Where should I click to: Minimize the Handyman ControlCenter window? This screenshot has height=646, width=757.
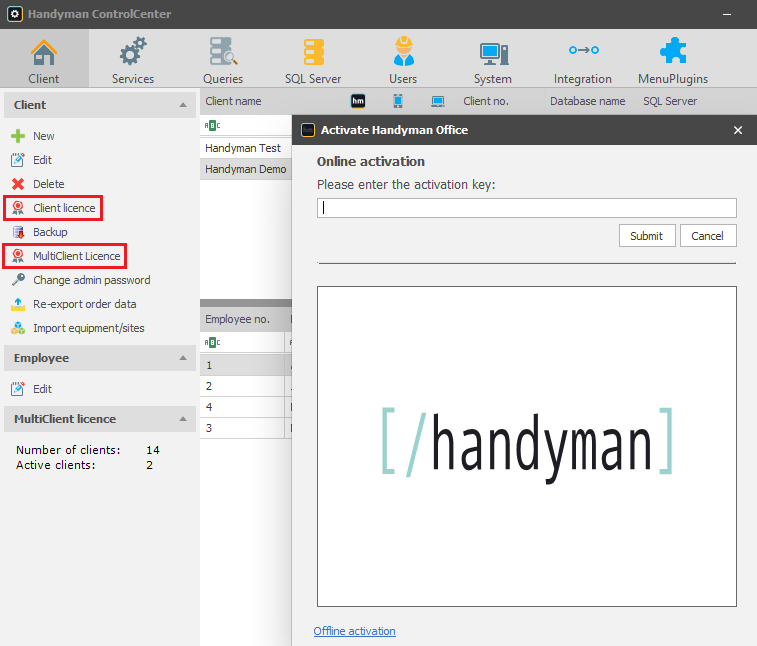coord(727,14)
